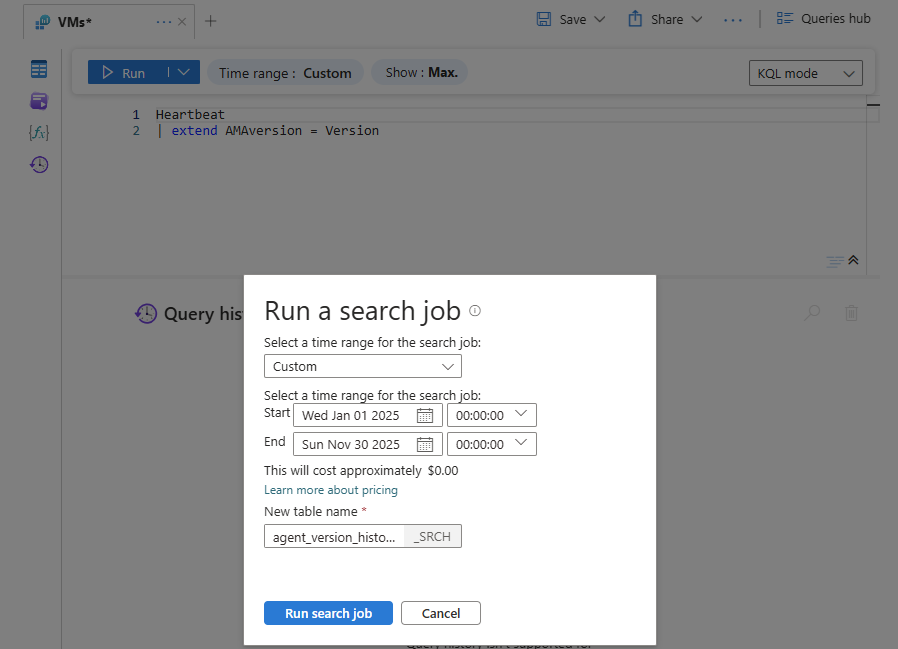Open Learn more about pricing link
Viewport: 898px width, 649px height.
click(x=330, y=490)
